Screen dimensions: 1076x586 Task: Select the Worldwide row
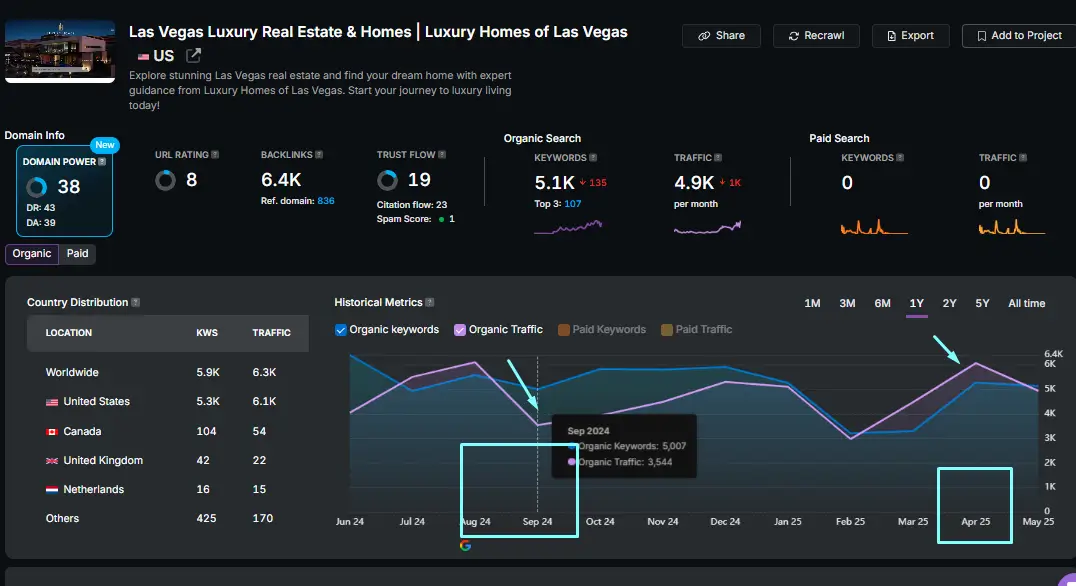[x=167, y=373]
